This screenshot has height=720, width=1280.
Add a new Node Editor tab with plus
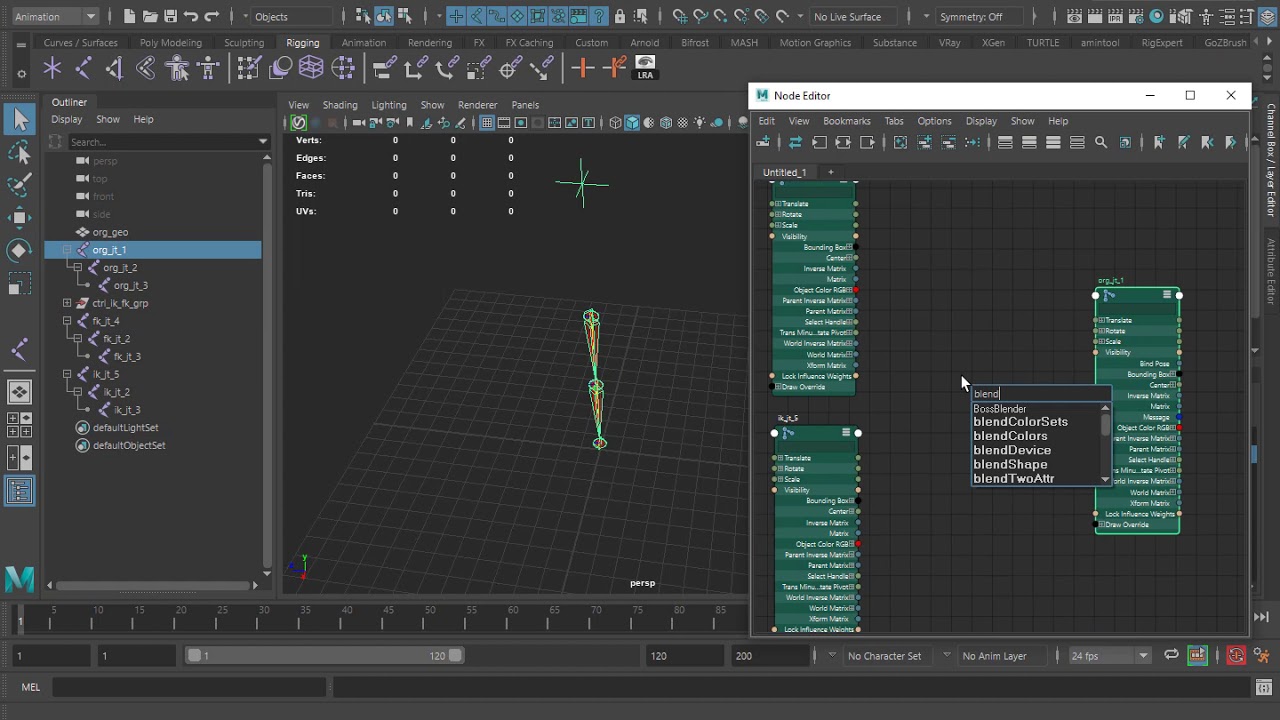pyautogui.click(x=830, y=172)
